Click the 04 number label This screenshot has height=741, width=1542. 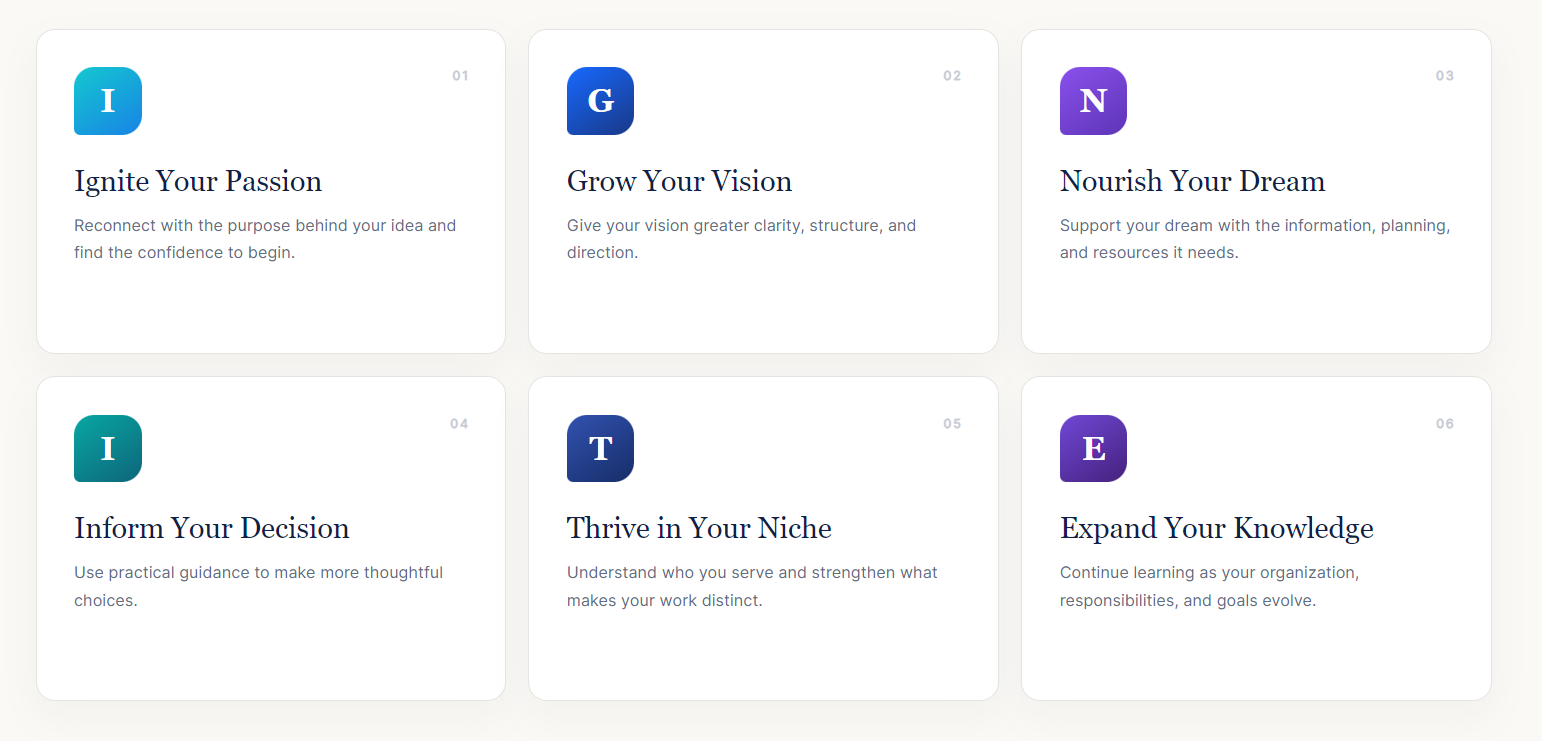tap(459, 424)
